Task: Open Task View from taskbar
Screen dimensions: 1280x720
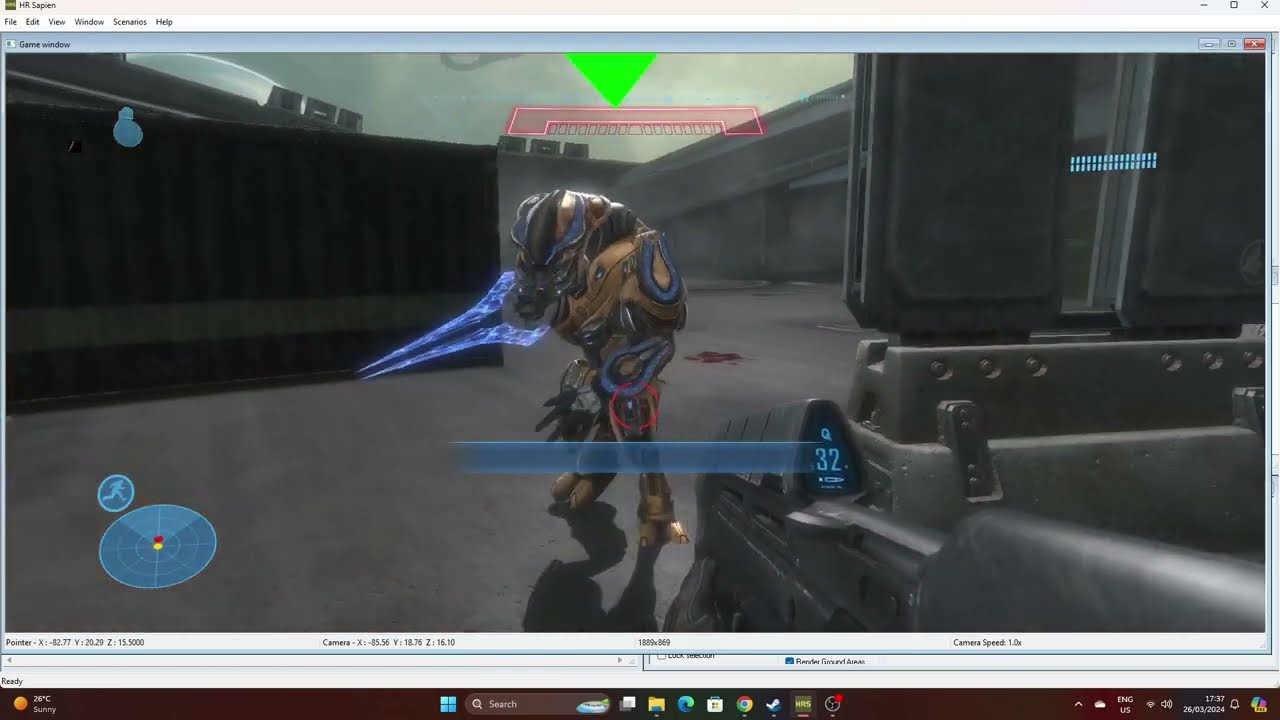Action: pos(628,704)
